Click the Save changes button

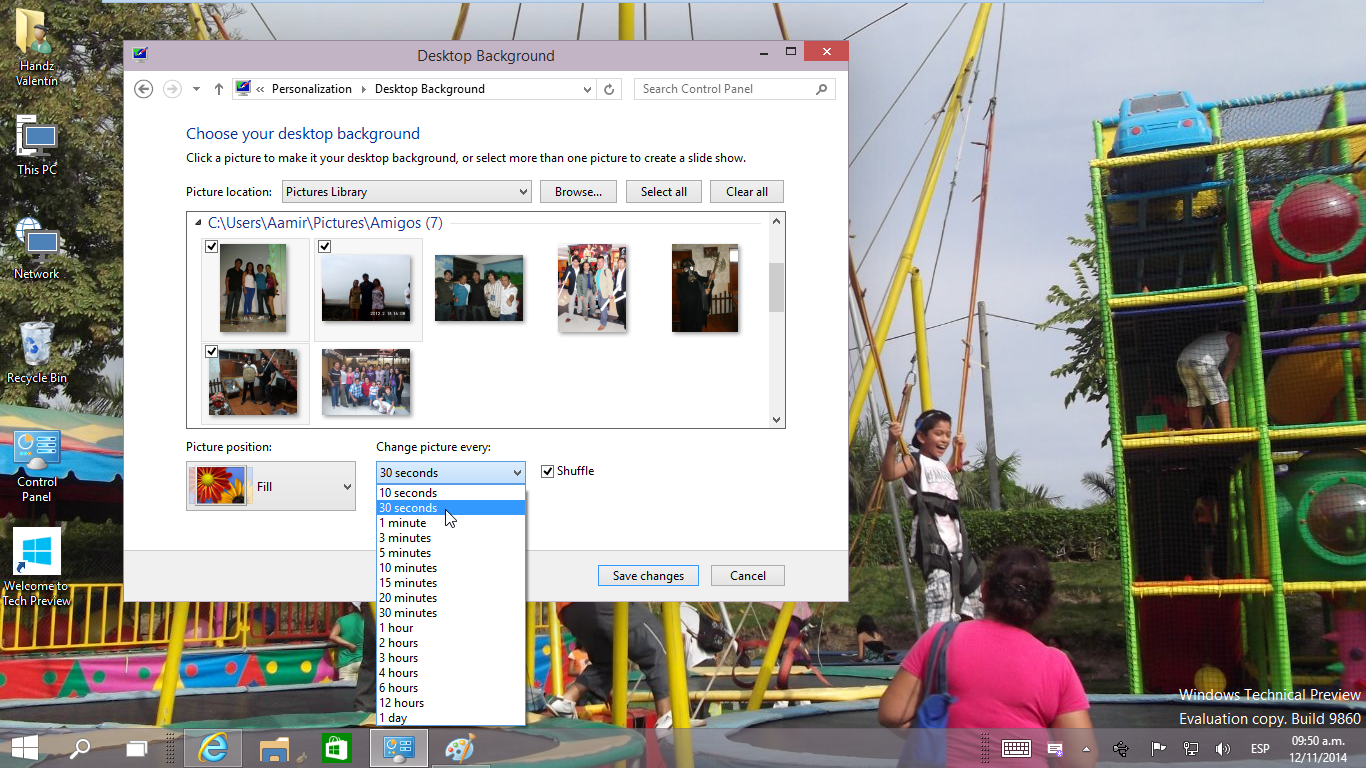(648, 576)
